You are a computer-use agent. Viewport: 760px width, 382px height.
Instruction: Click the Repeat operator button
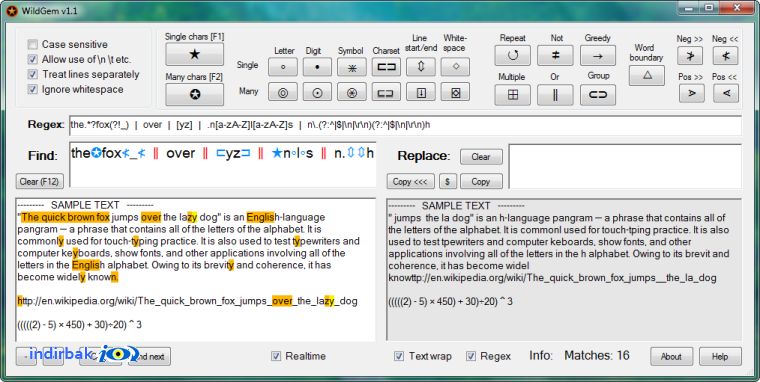tap(512, 56)
